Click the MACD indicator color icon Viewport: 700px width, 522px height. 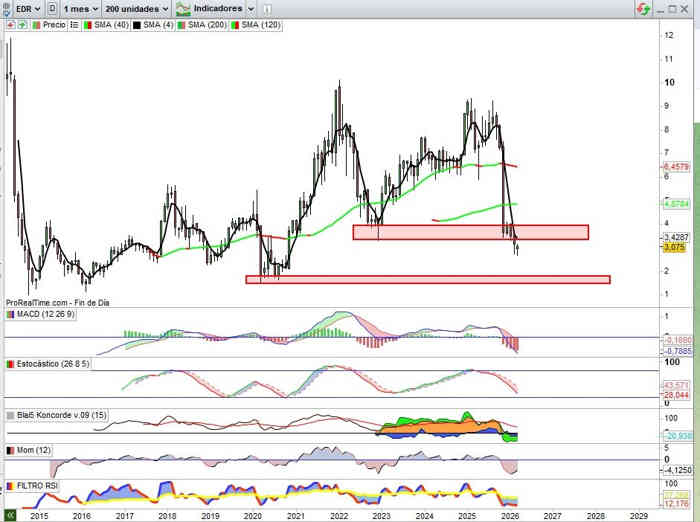[x=10, y=314]
